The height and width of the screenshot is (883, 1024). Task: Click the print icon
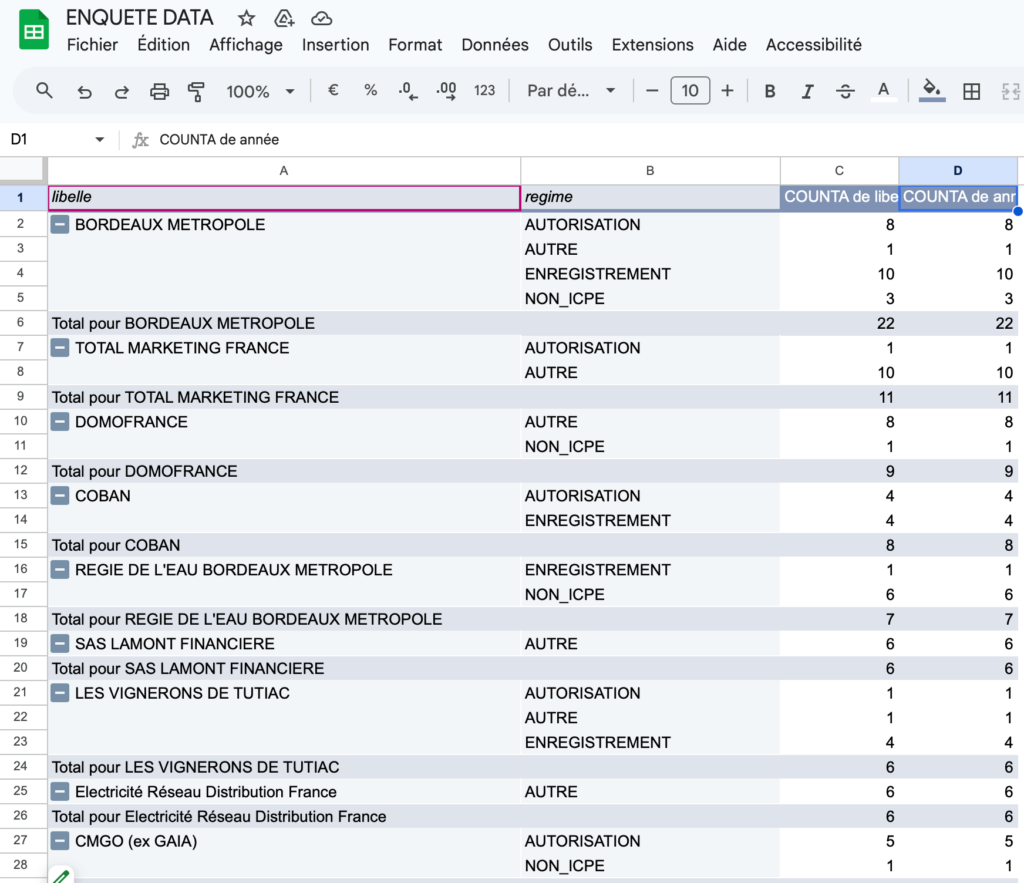pos(159,91)
